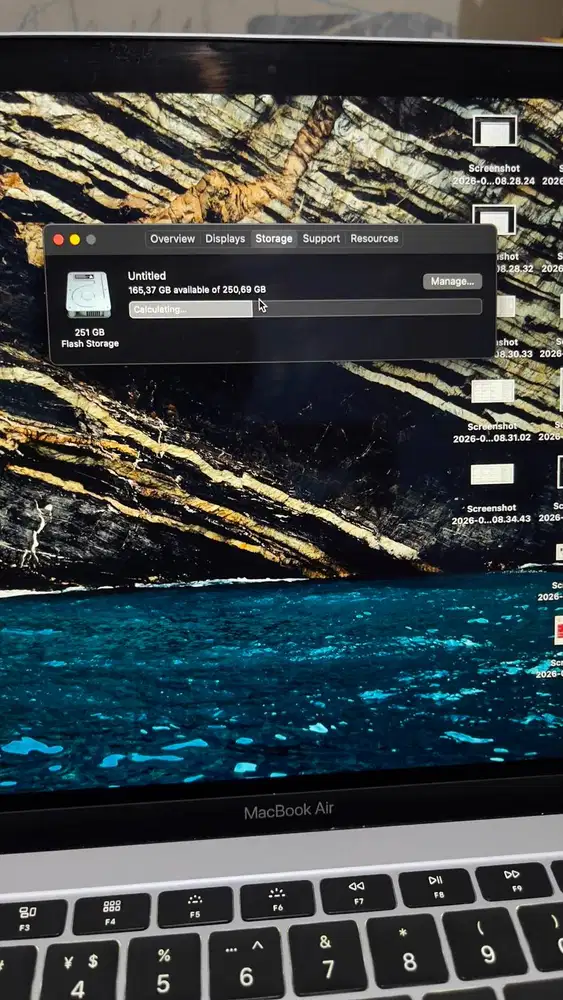Open the Resources tab
563x1000 pixels.
coord(374,239)
